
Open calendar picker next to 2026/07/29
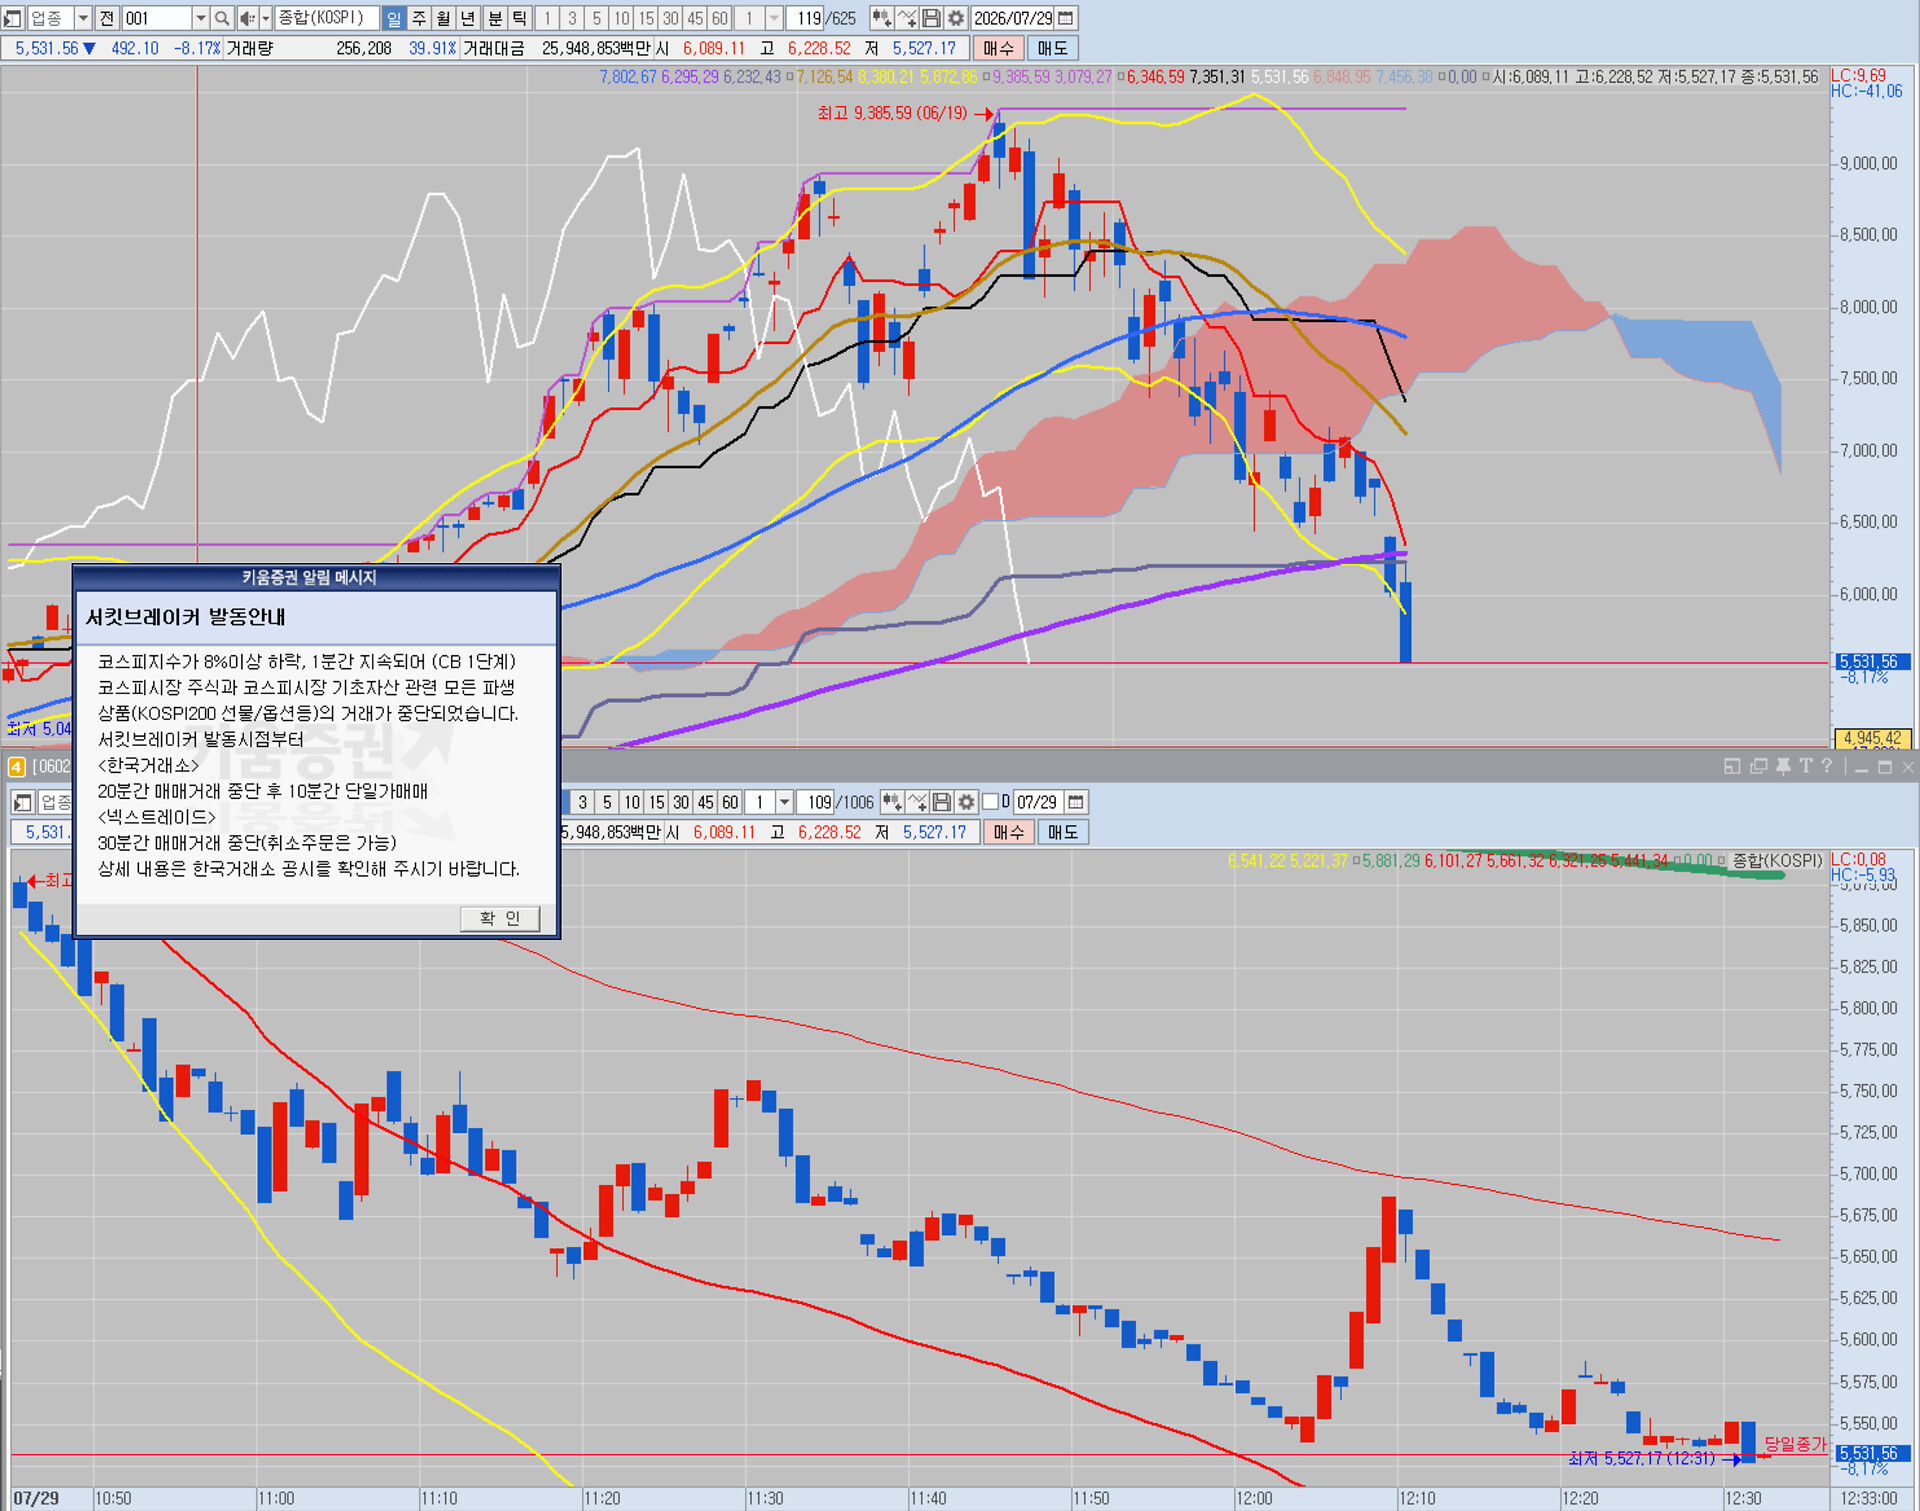click(1066, 18)
